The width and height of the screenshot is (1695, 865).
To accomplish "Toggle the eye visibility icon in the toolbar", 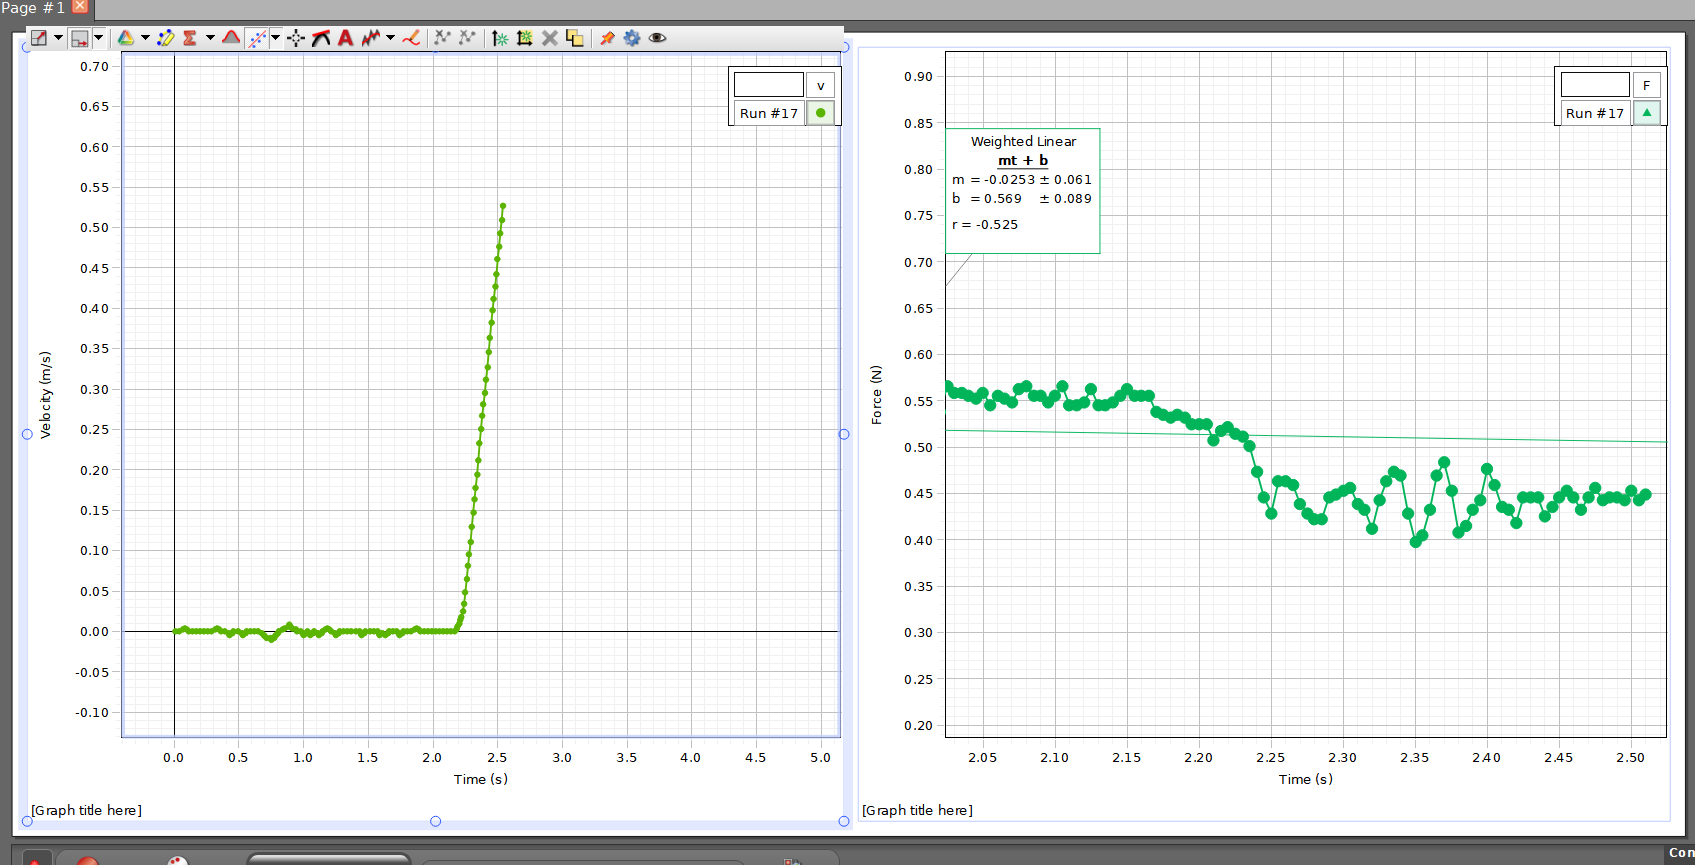I will 657,38.
